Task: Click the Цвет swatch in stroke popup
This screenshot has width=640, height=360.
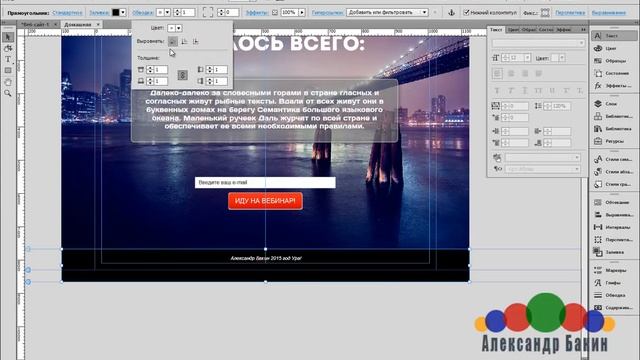Action: (171, 28)
